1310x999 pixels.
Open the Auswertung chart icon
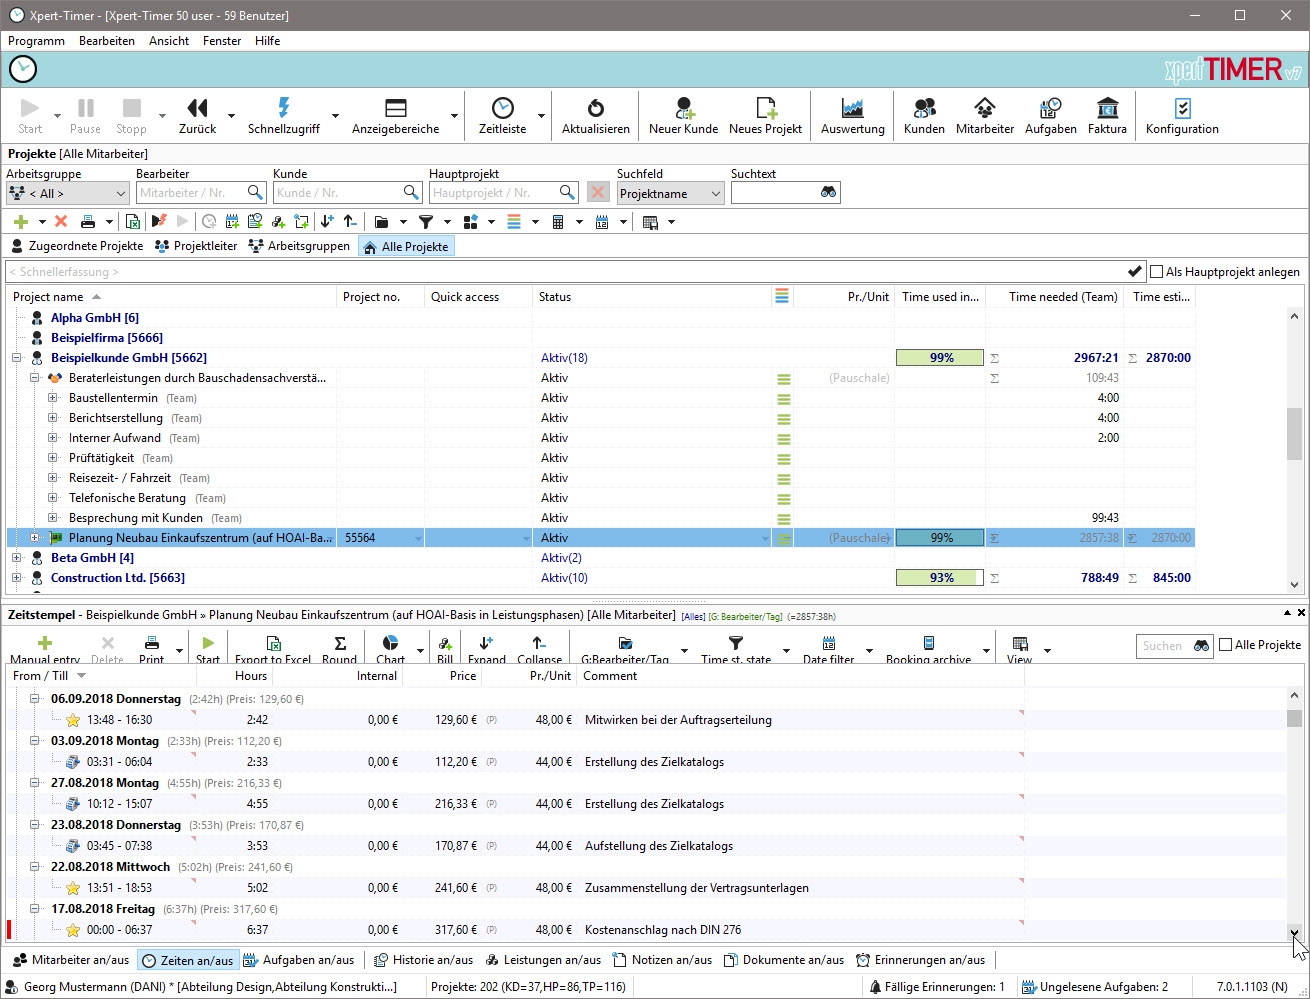click(x=852, y=109)
